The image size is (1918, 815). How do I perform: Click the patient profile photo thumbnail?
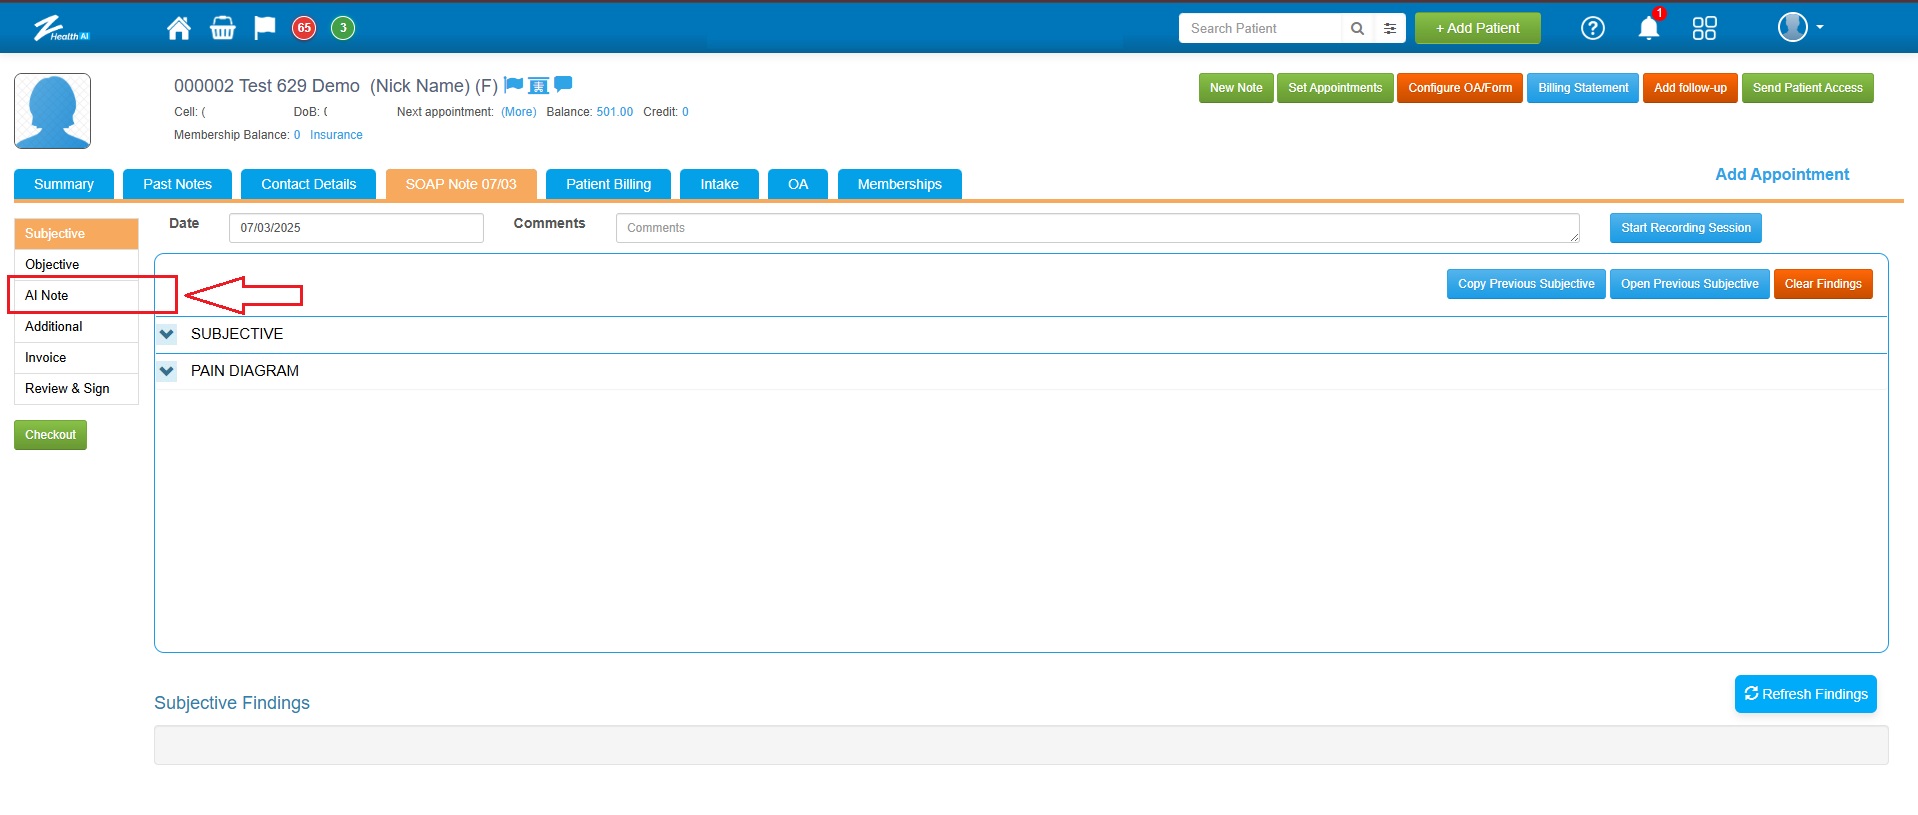click(x=53, y=111)
